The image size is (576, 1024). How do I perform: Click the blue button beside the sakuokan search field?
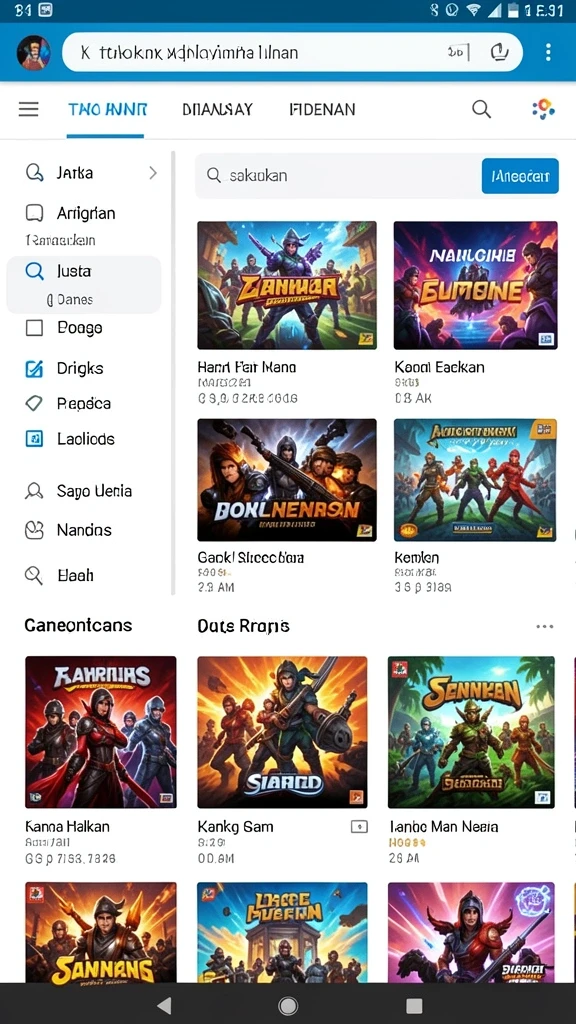coord(520,176)
